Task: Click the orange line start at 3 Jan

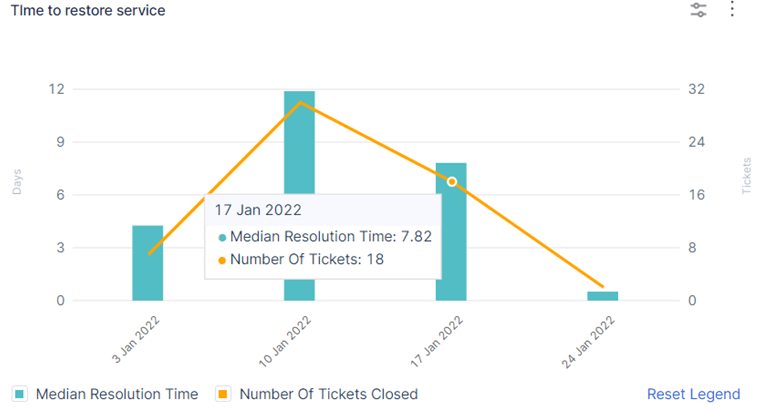Action: tap(149, 254)
